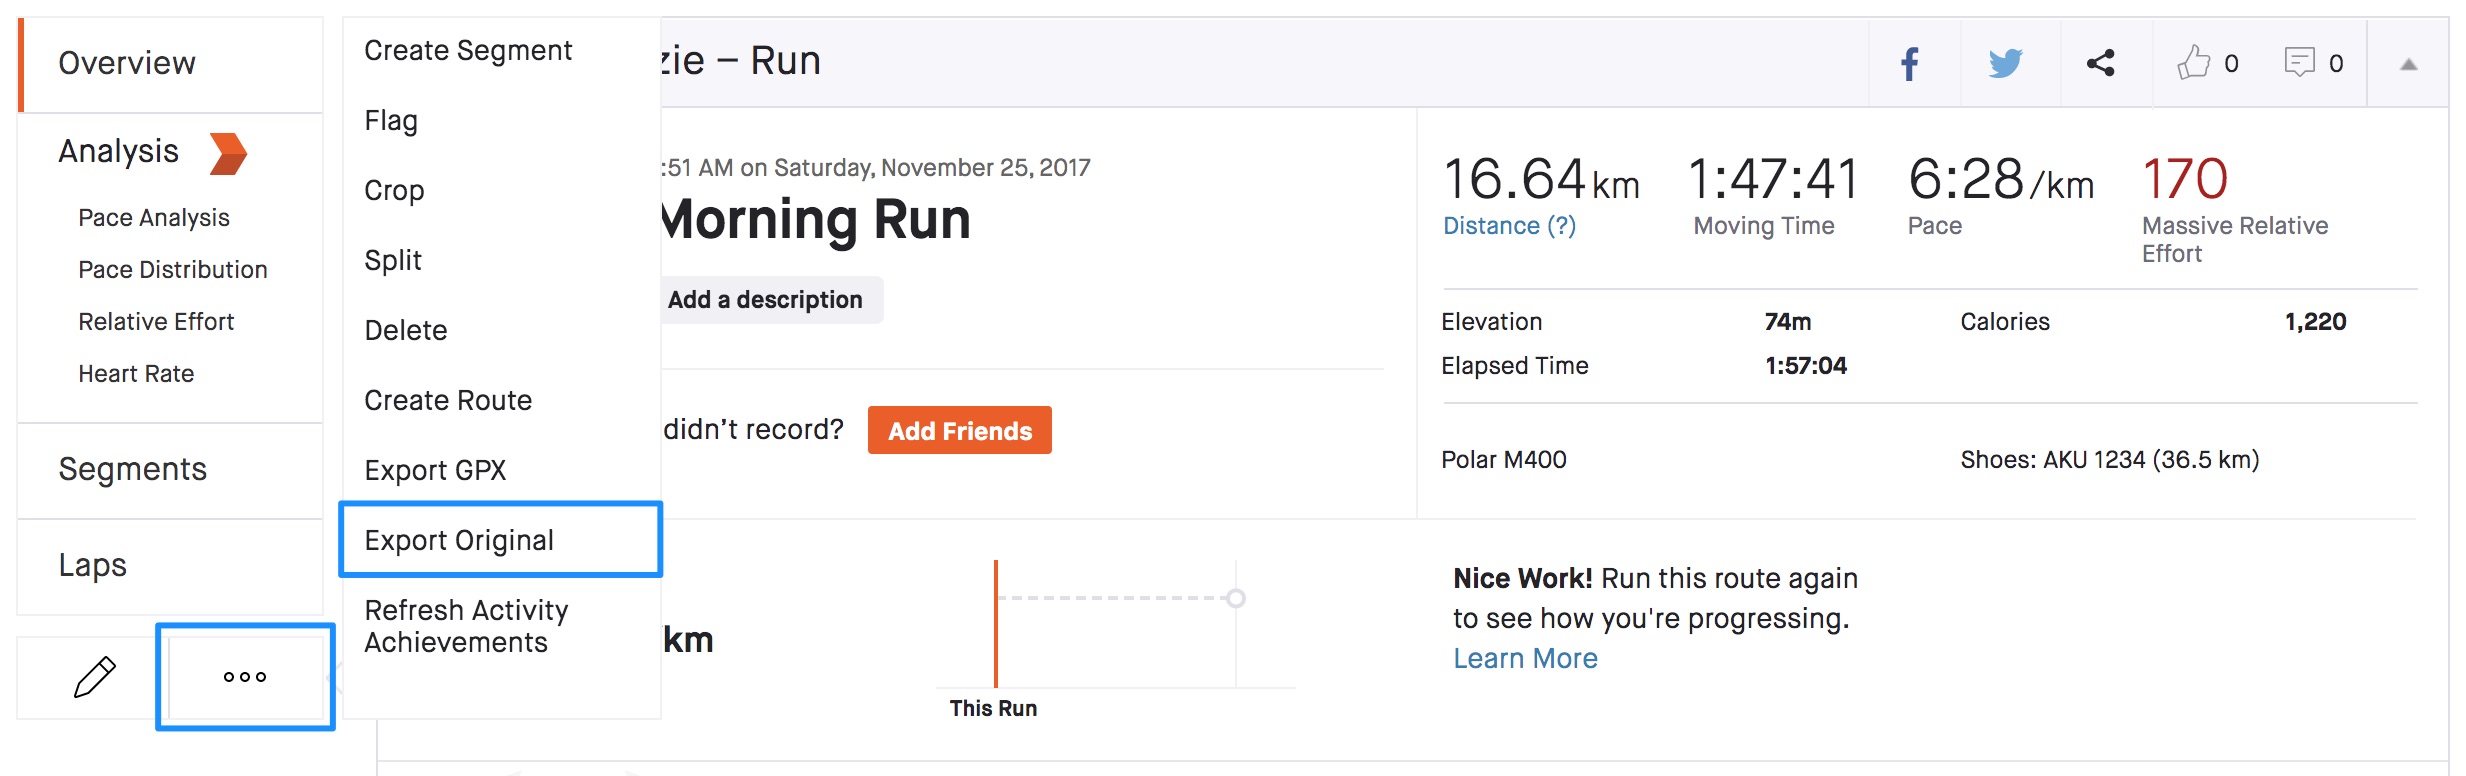Open the three-dots more actions button

pyautogui.click(x=245, y=677)
